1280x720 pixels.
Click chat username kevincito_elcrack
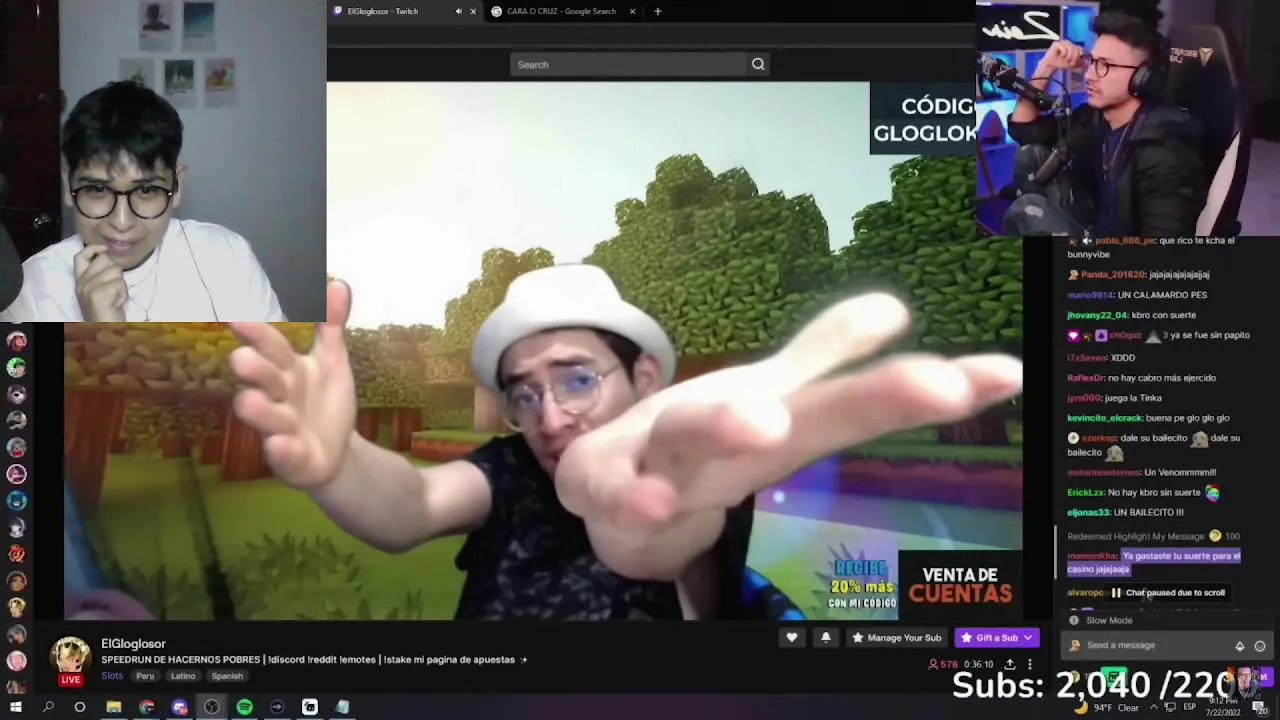click(x=1104, y=418)
